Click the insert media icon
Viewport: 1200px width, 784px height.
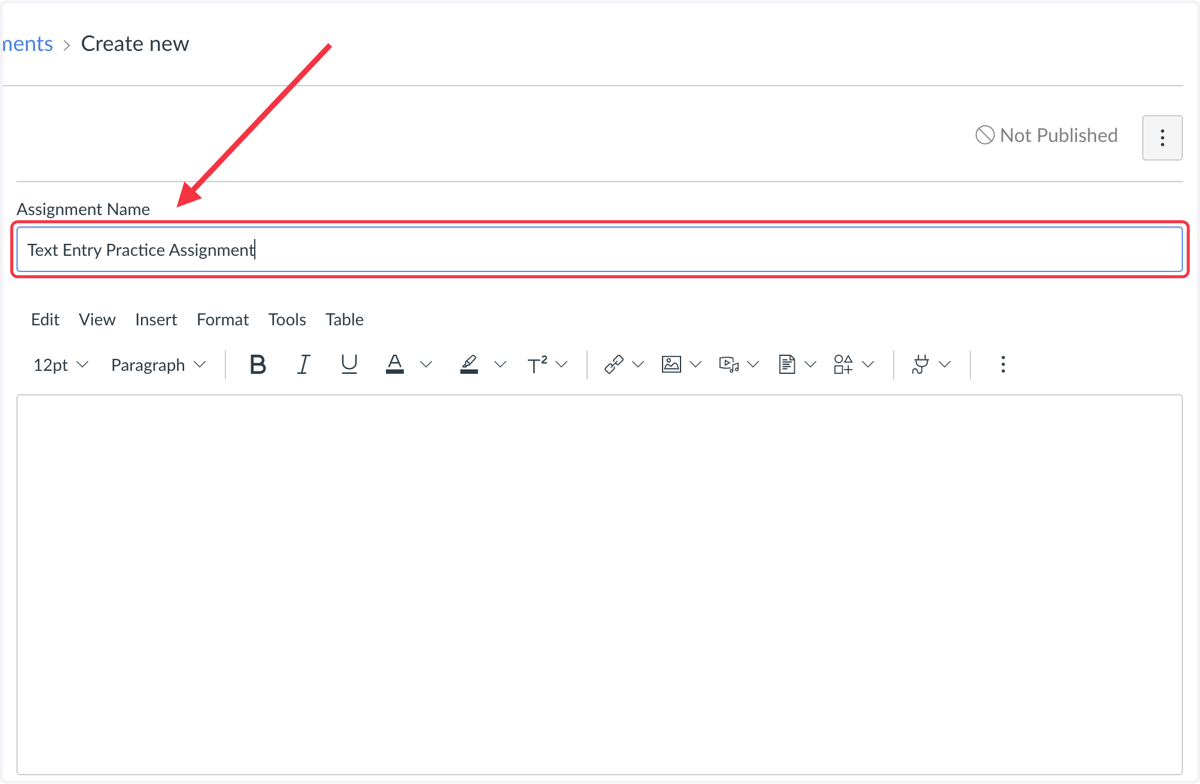[x=729, y=365]
